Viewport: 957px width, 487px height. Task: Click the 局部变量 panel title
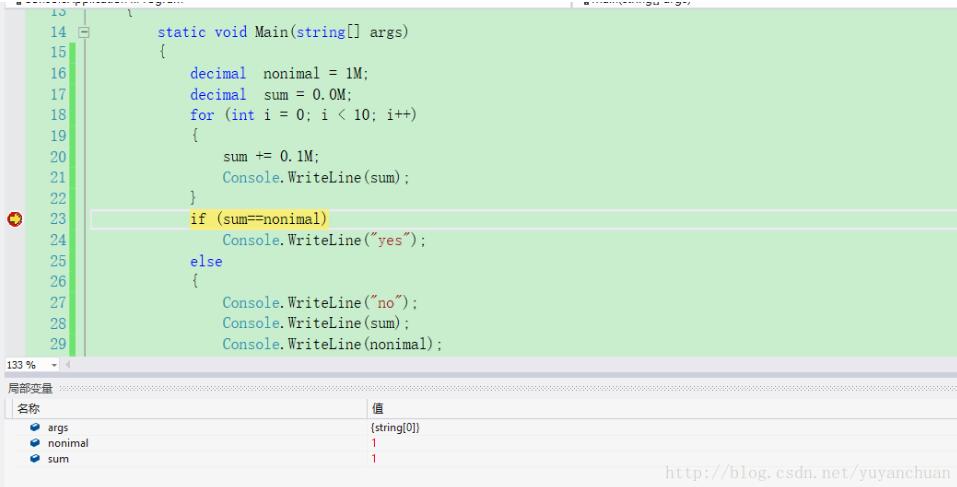pos(30,388)
